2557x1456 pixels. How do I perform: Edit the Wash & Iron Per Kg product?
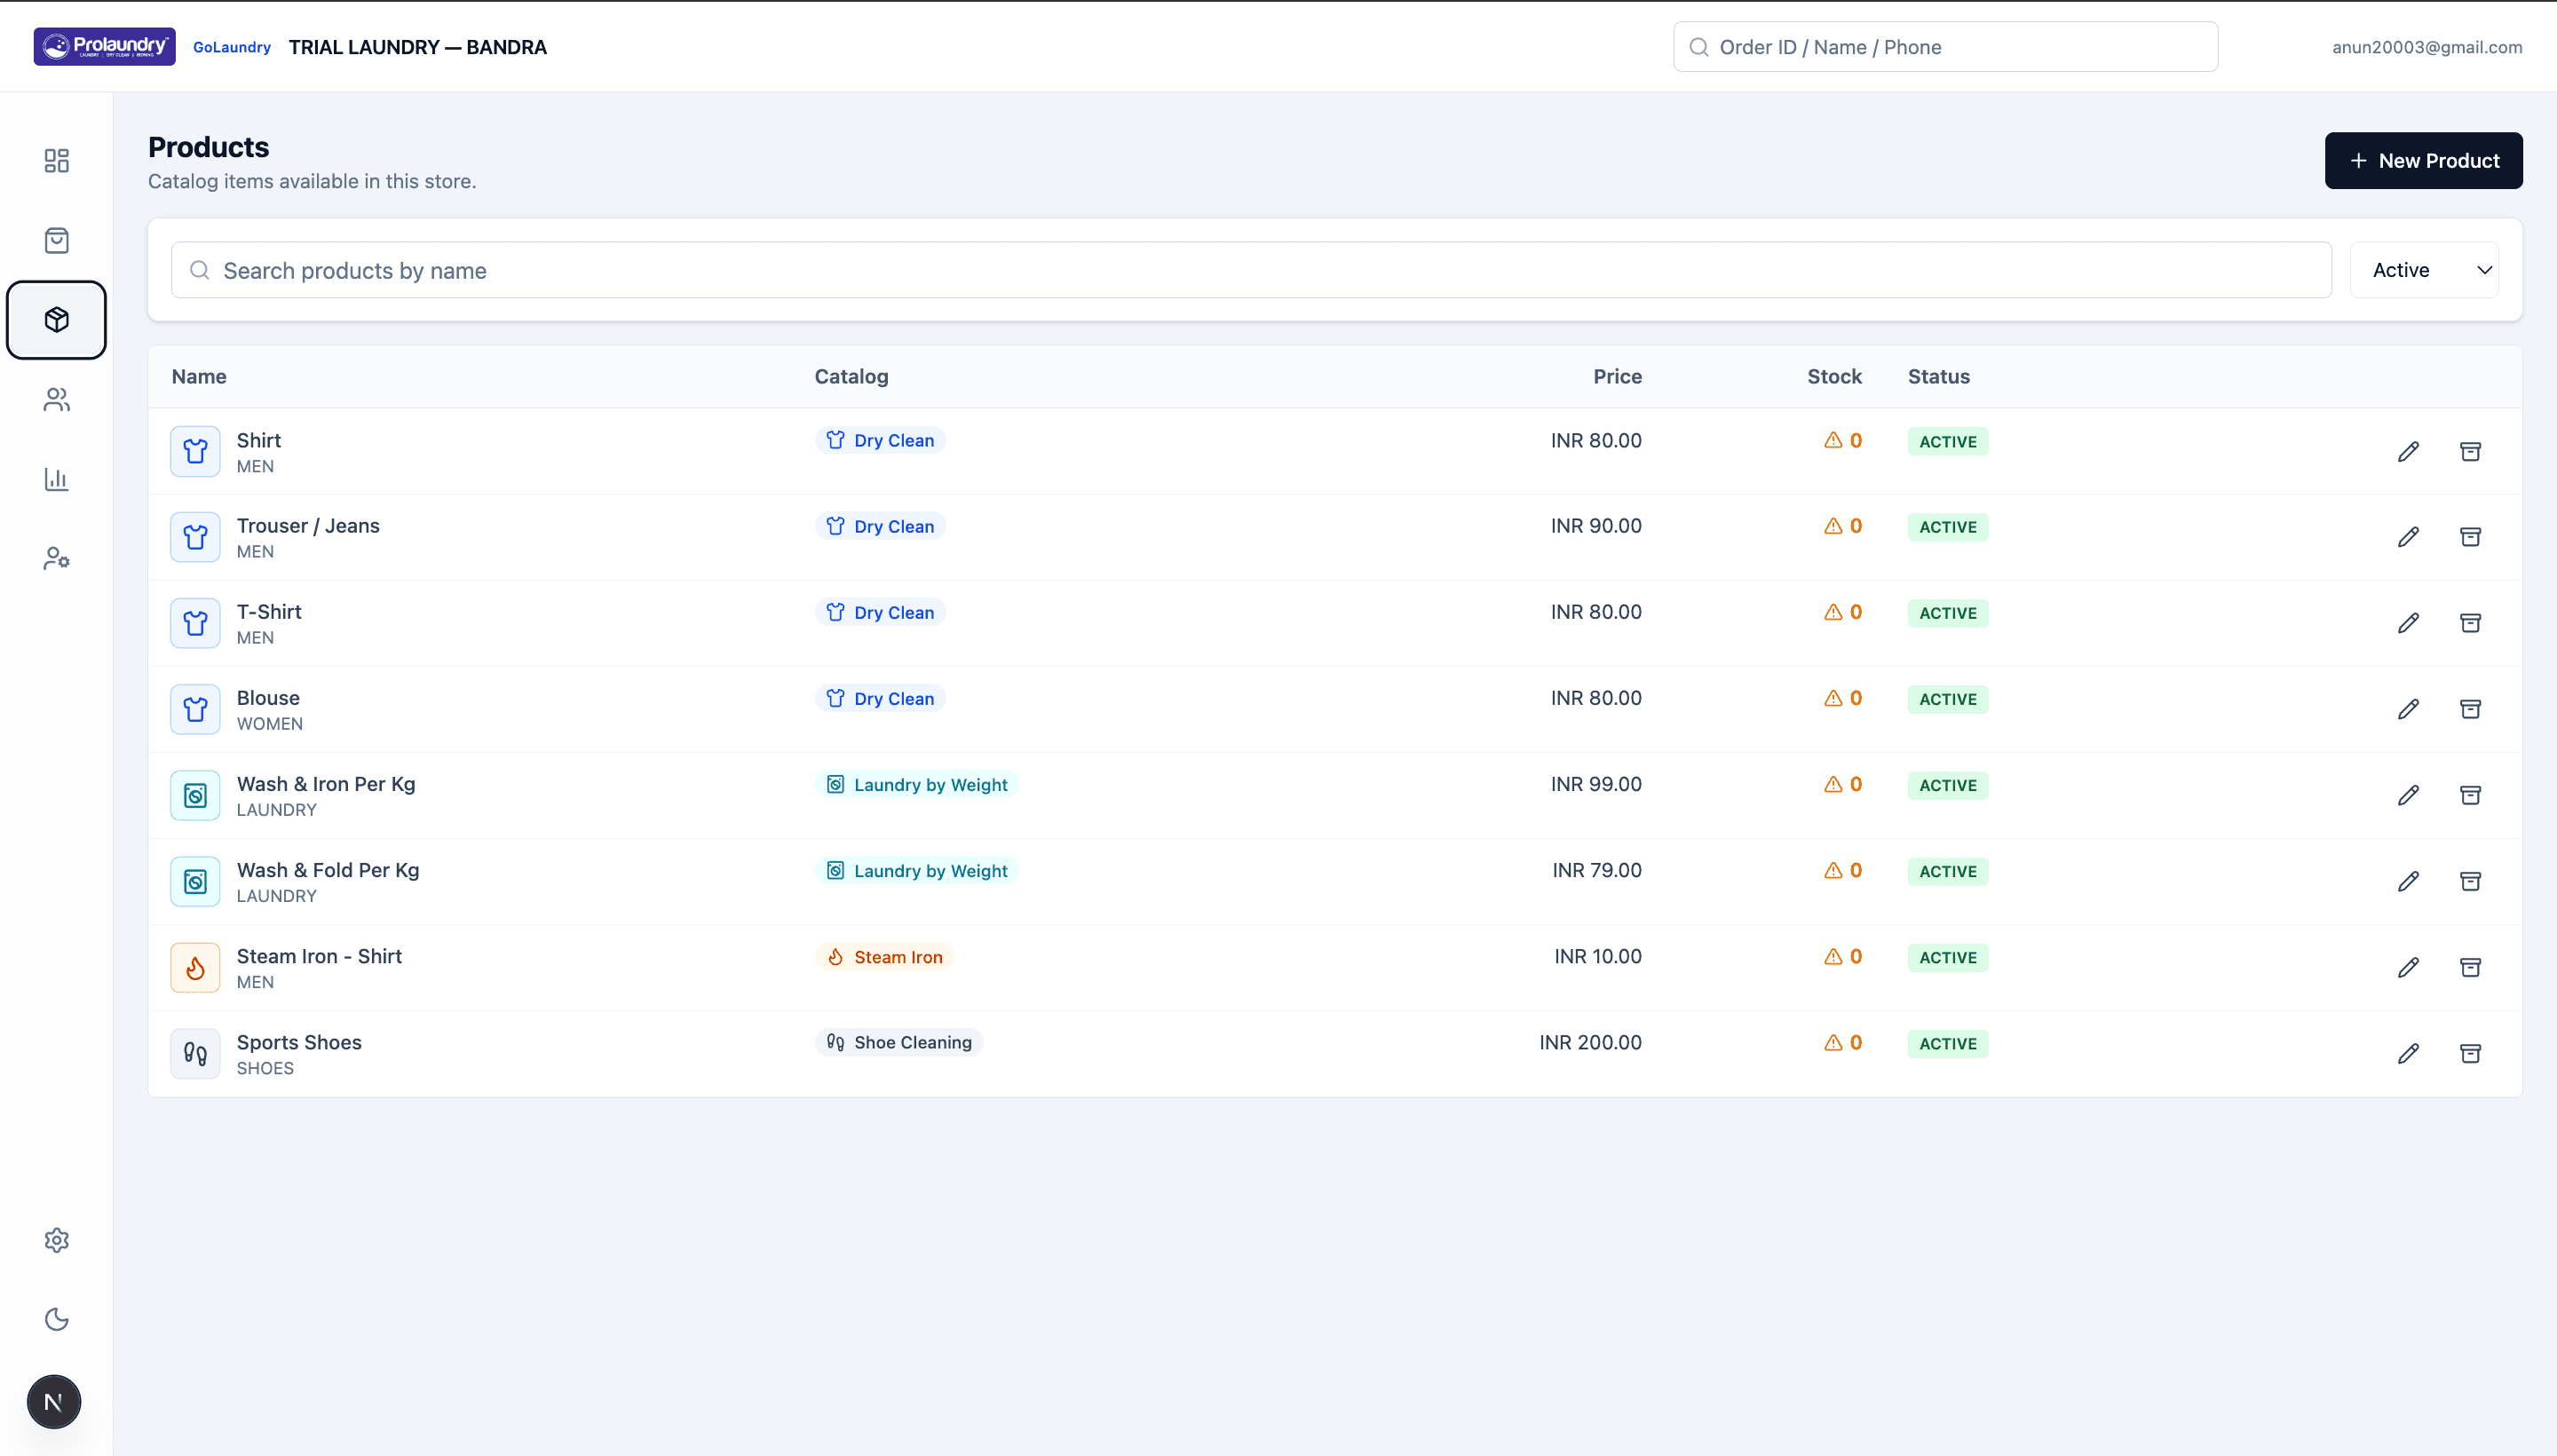click(2408, 795)
